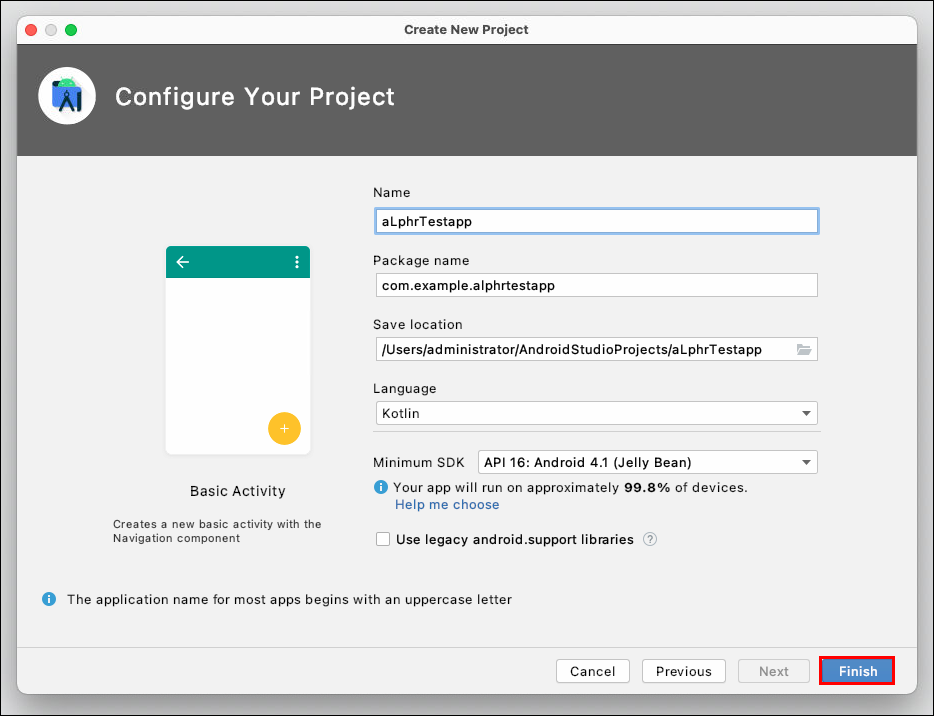The height and width of the screenshot is (716, 934).
Task: Click the Cancel button
Action: point(592,671)
